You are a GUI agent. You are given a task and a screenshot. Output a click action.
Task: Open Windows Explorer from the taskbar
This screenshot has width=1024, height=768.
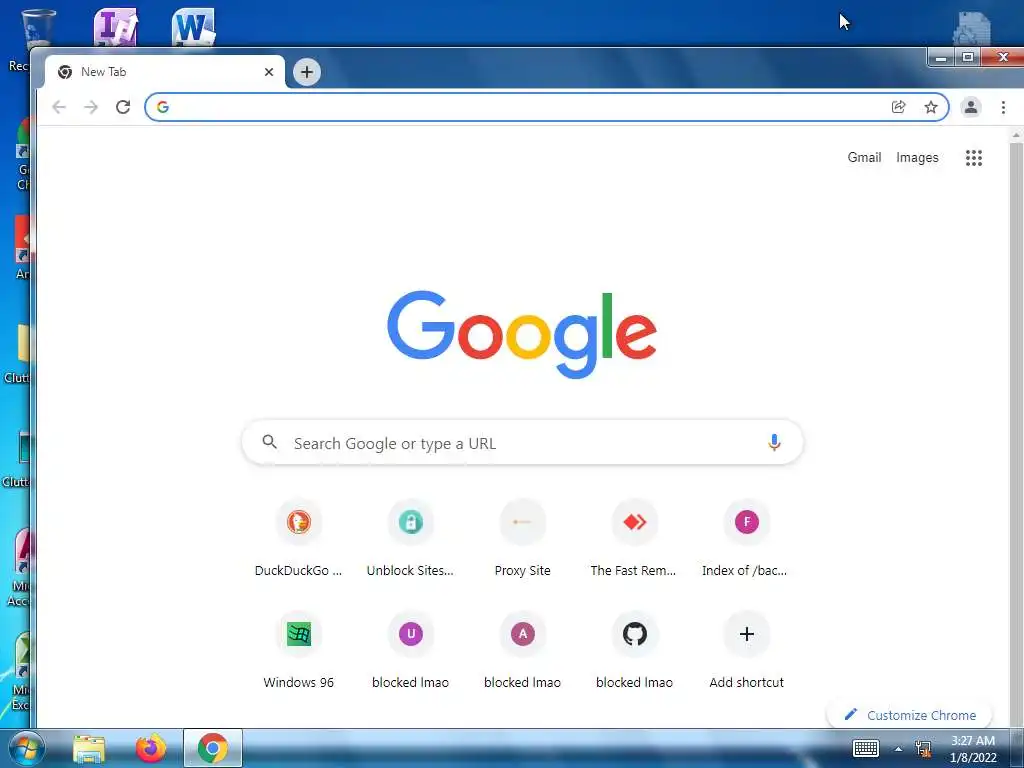tap(89, 748)
